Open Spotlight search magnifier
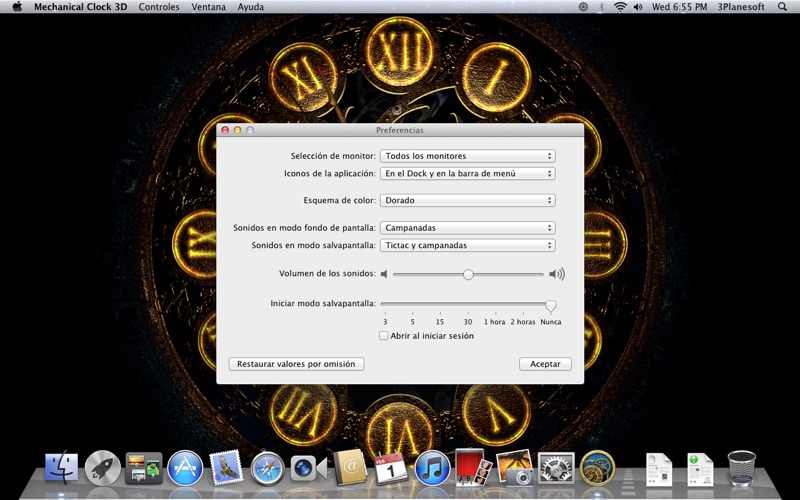Viewport: 800px width, 500px height. [x=782, y=7]
